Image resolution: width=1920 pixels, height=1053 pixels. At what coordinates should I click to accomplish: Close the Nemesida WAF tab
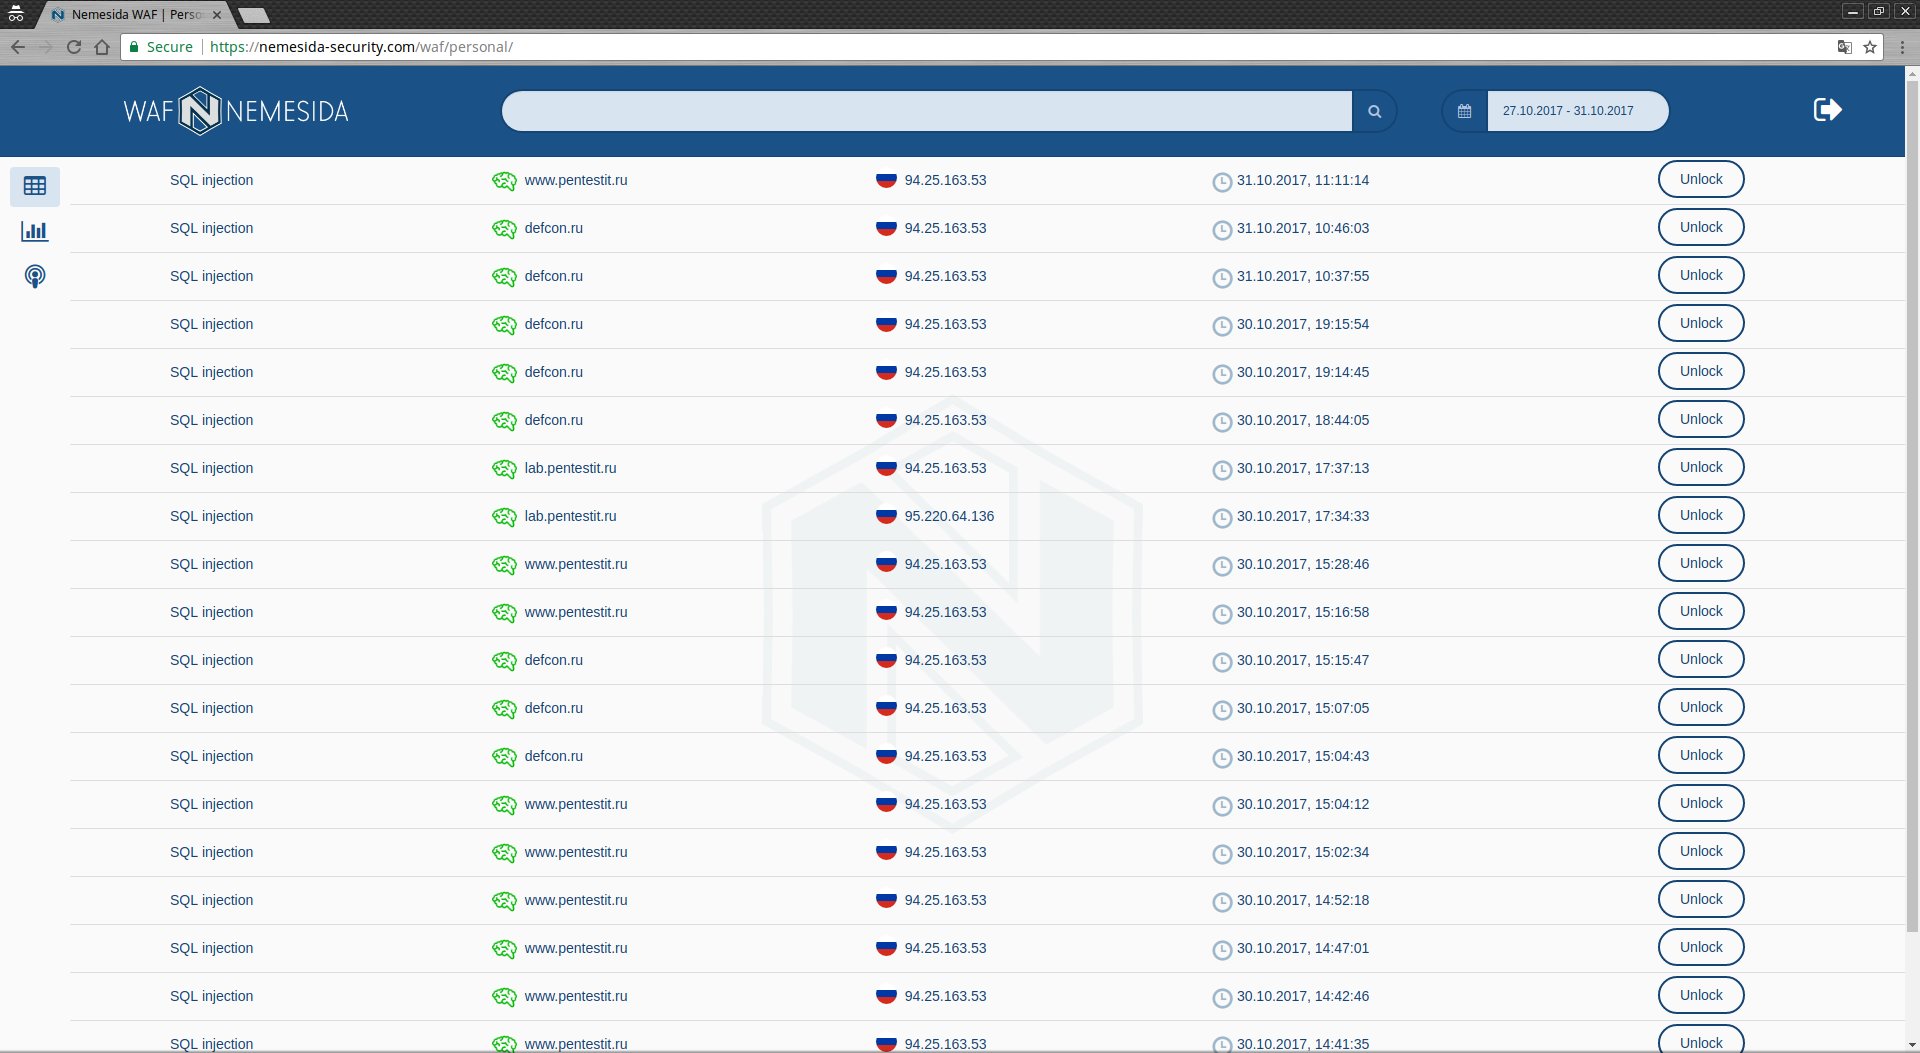(x=217, y=15)
